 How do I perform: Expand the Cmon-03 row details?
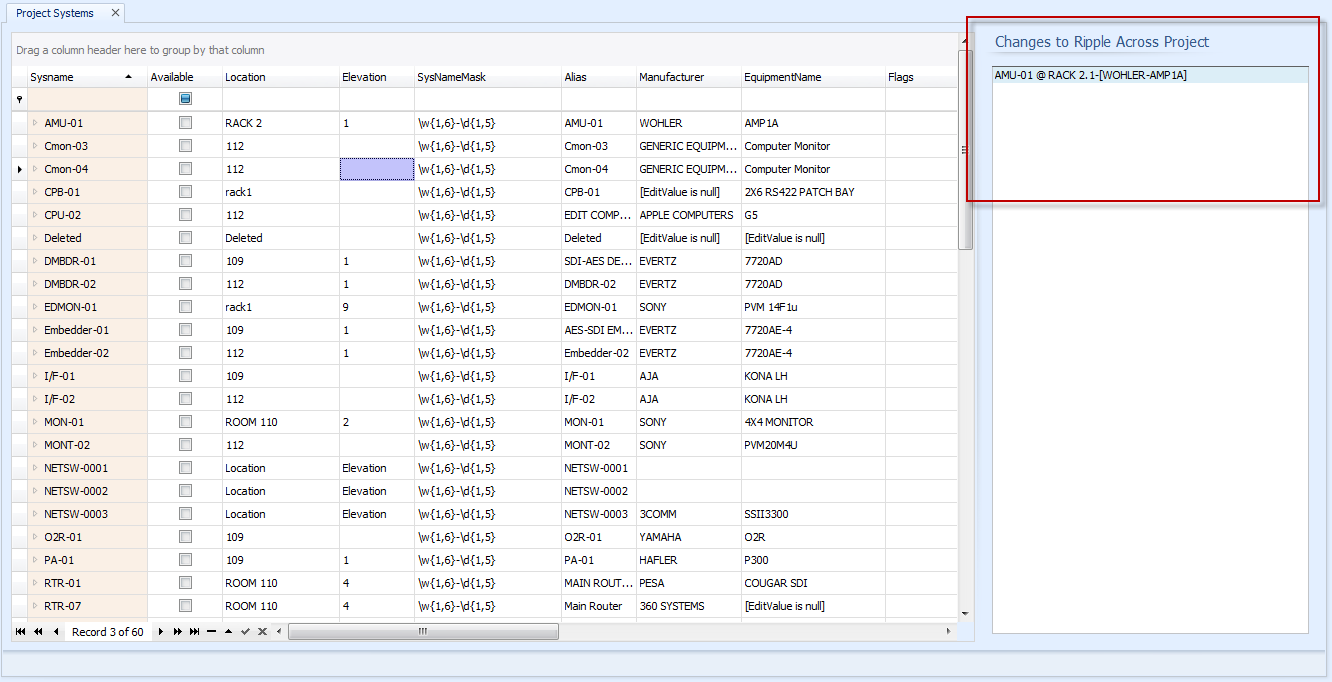tap(35, 145)
